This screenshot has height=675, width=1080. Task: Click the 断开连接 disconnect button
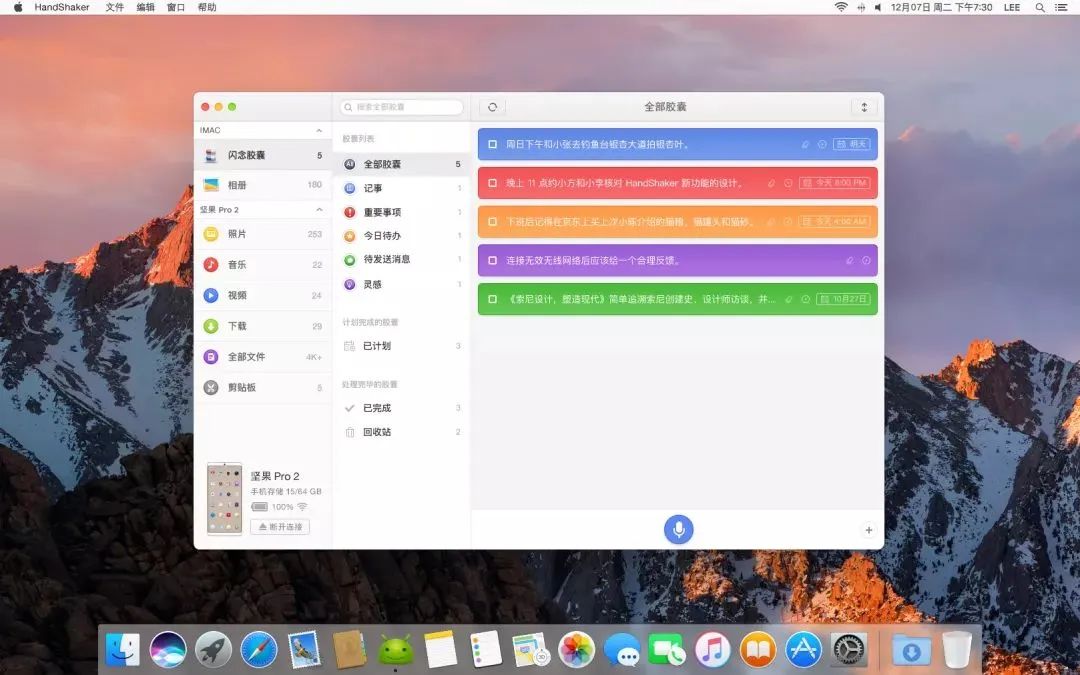point(280,526)
